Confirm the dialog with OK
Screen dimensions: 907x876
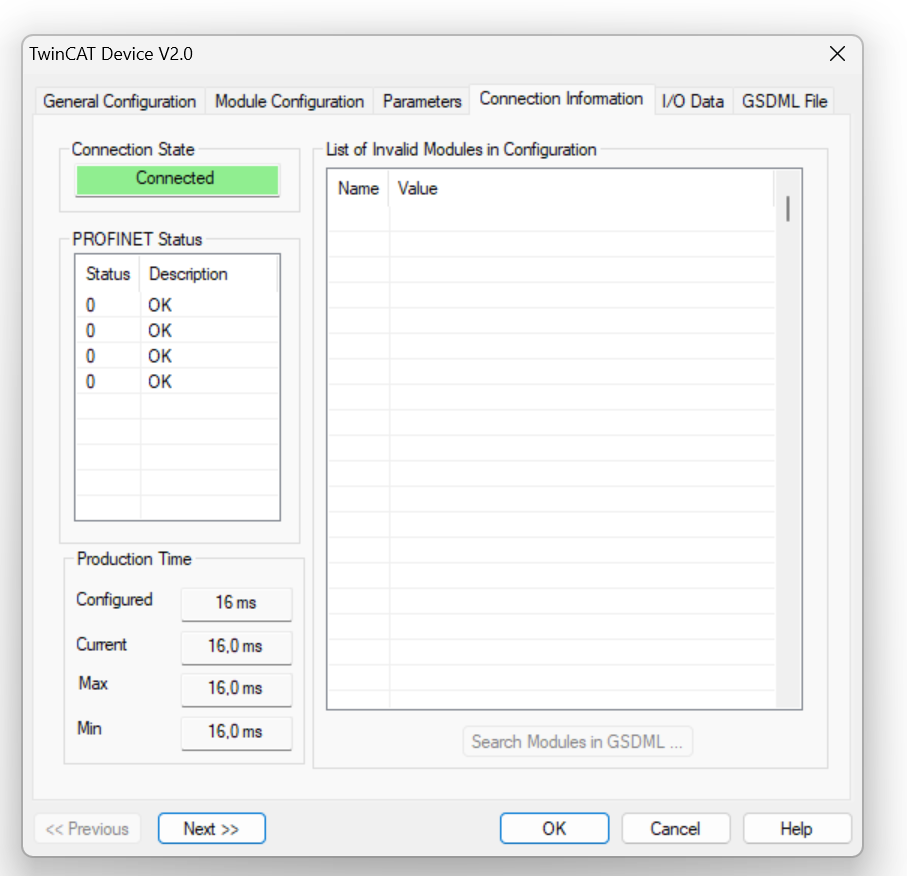coord(554,829)
